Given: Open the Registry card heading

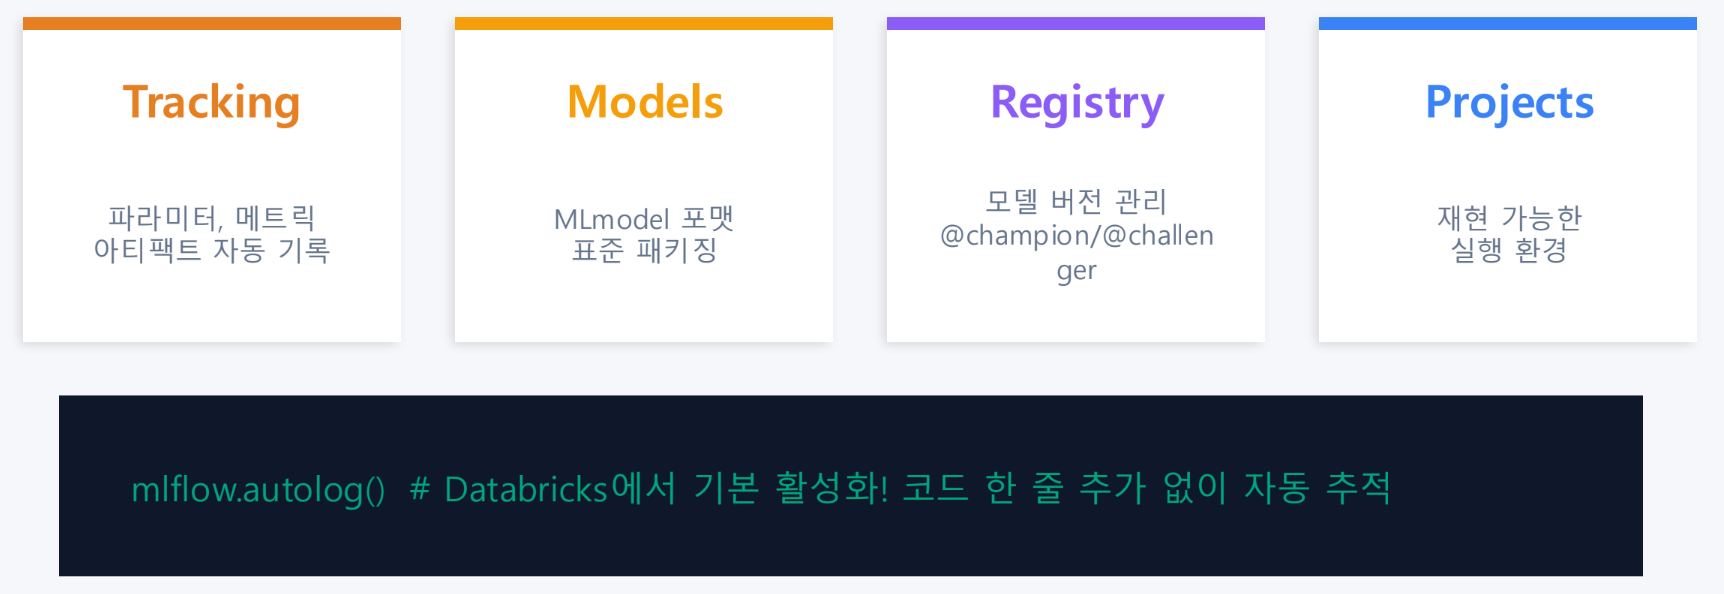Looking at the screenshot, I should (x=1077, y=103).
